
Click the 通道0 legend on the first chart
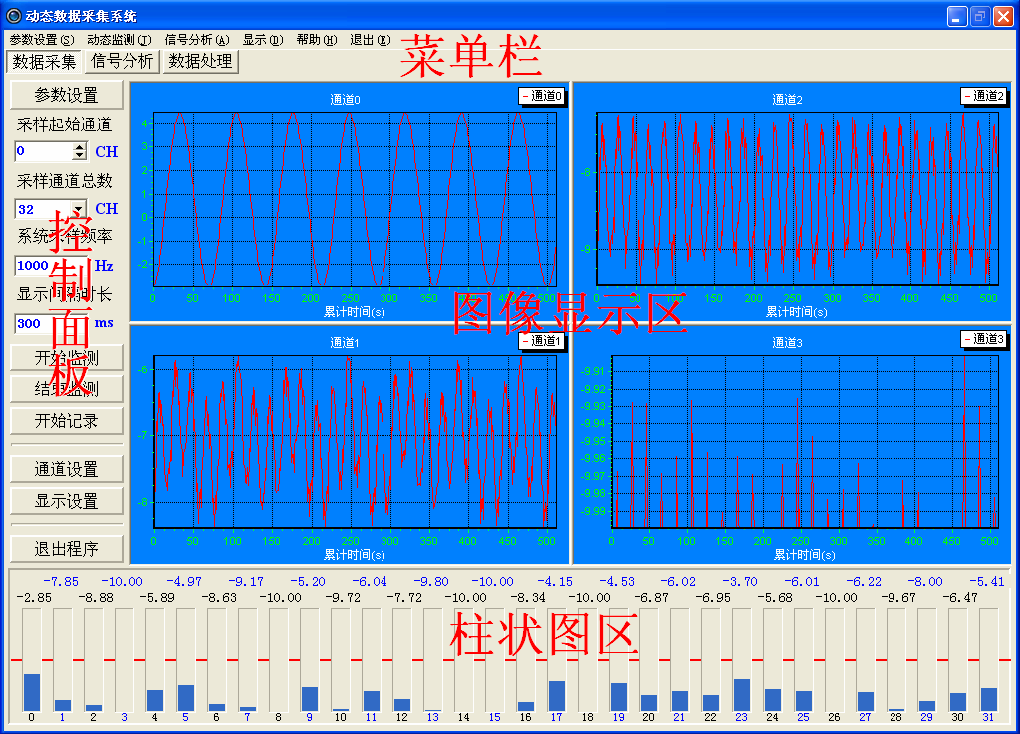click(541, 96)
